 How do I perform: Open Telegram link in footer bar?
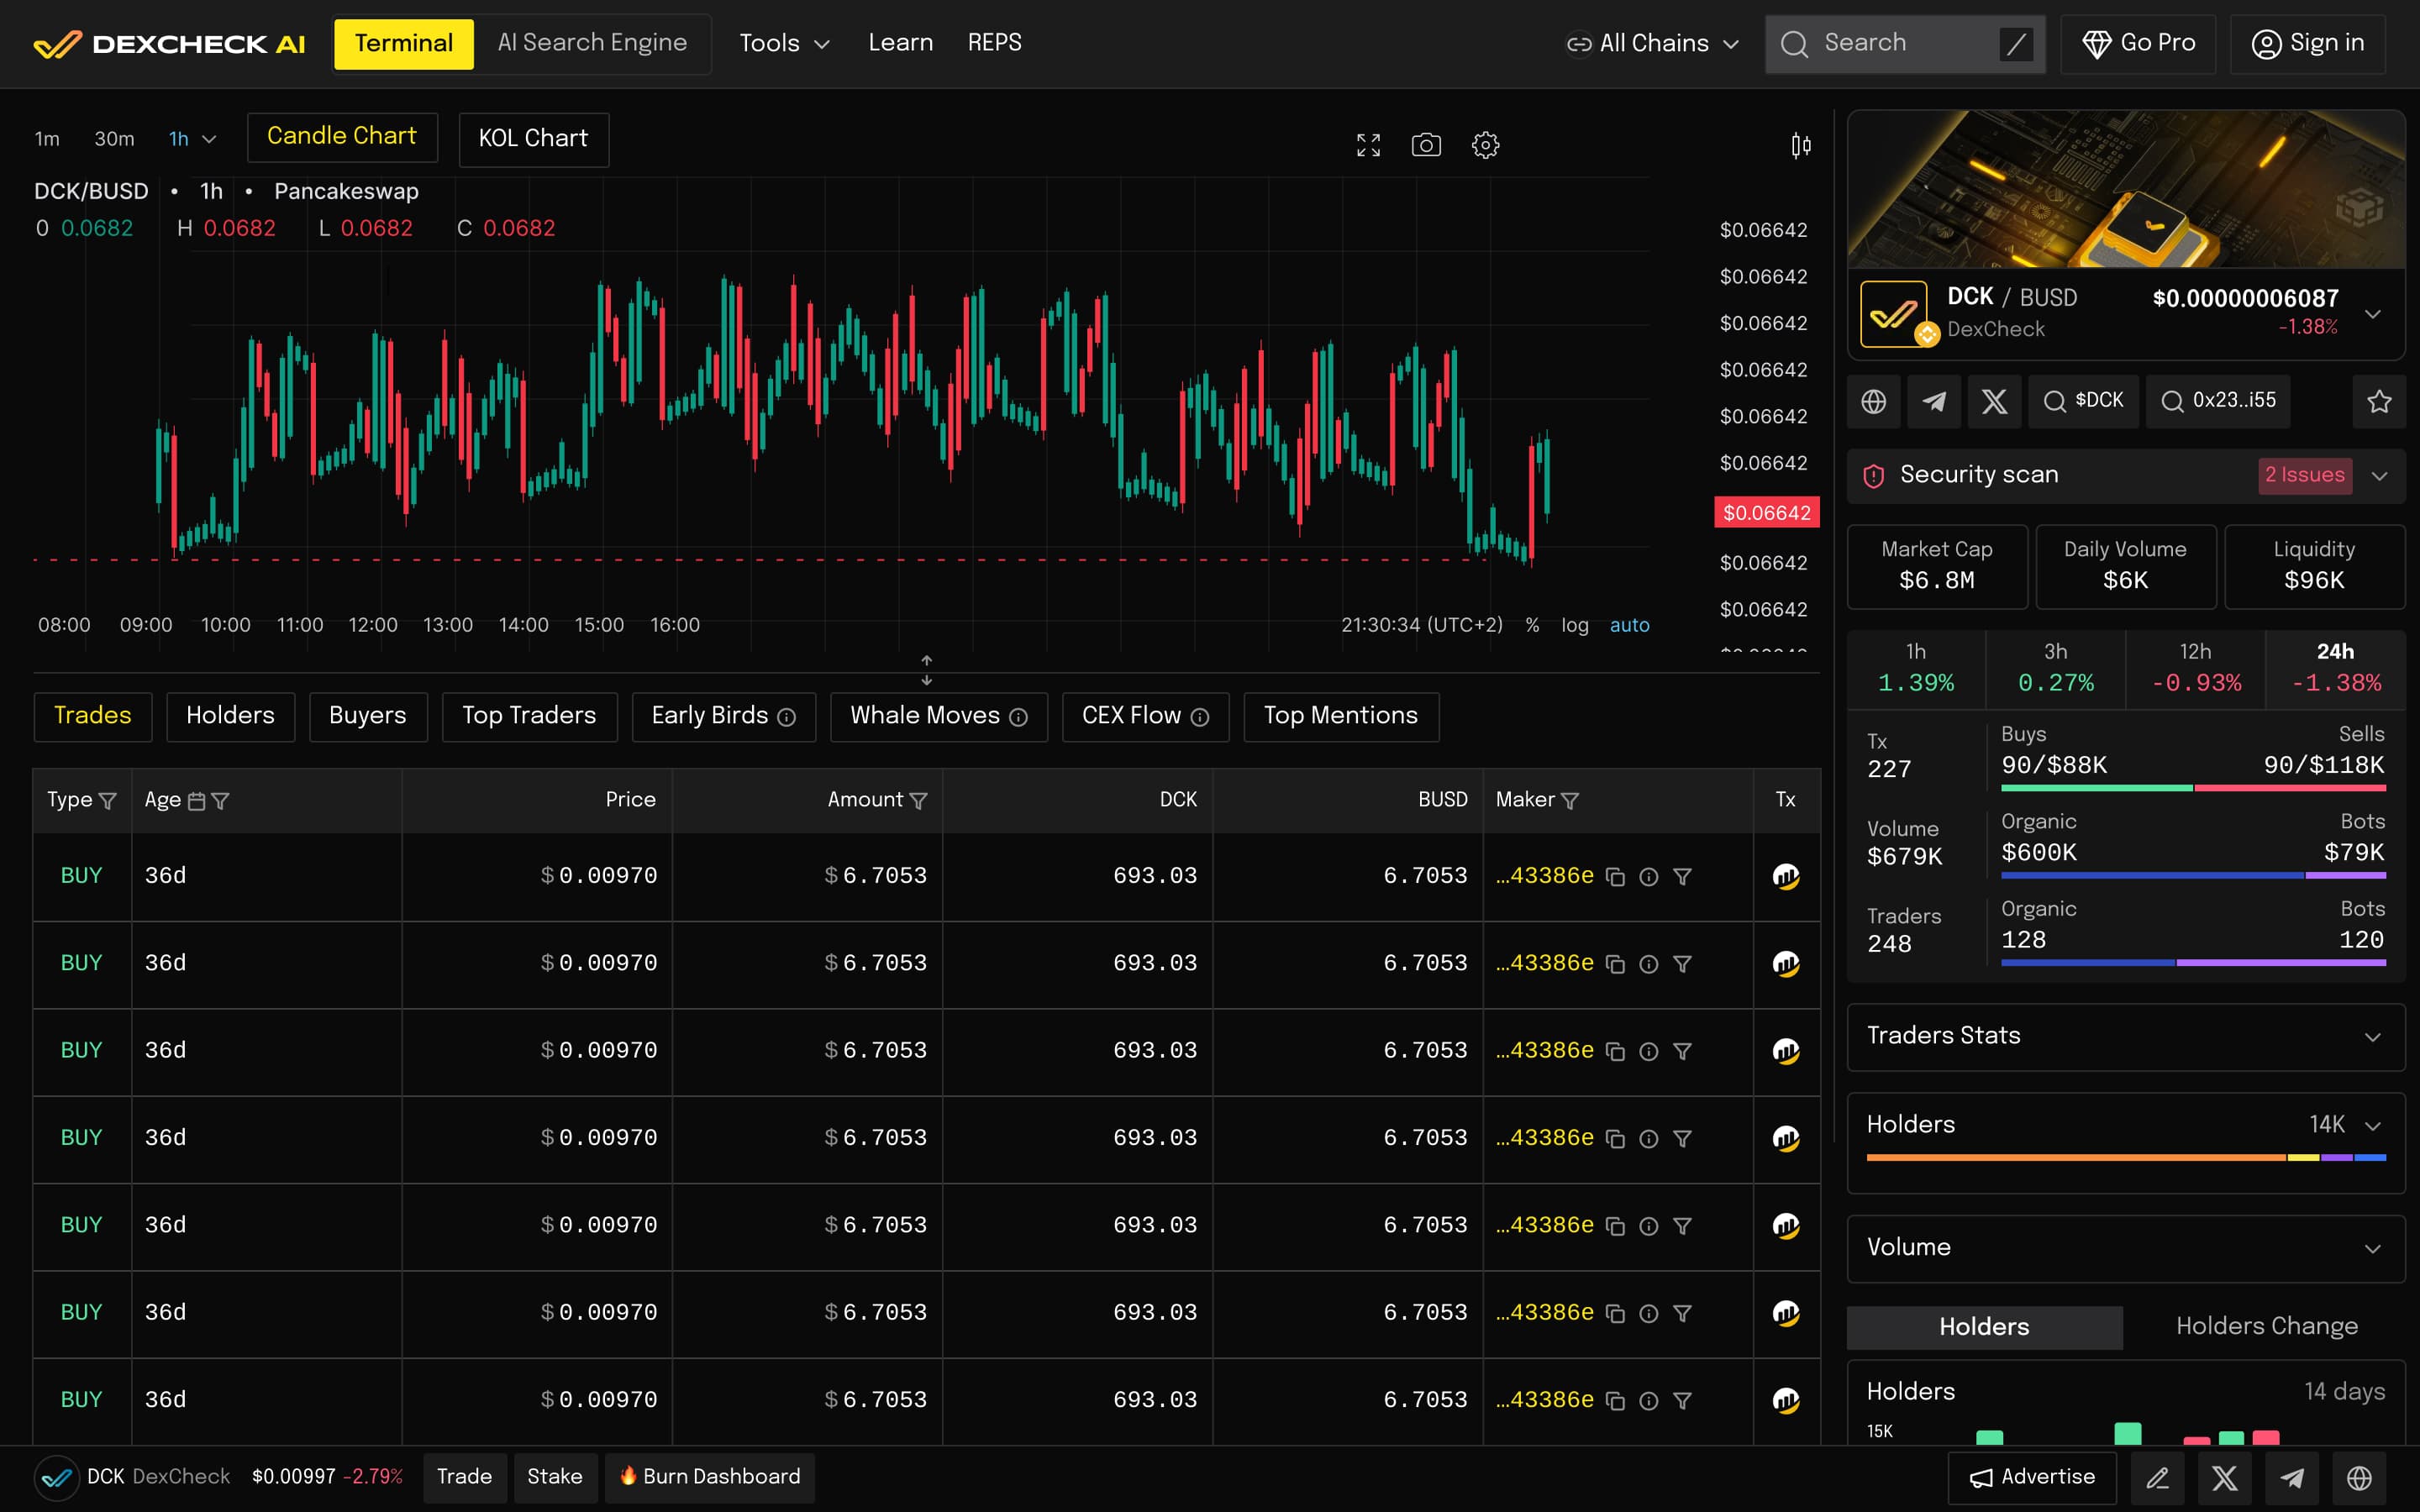[2292, 1477]
